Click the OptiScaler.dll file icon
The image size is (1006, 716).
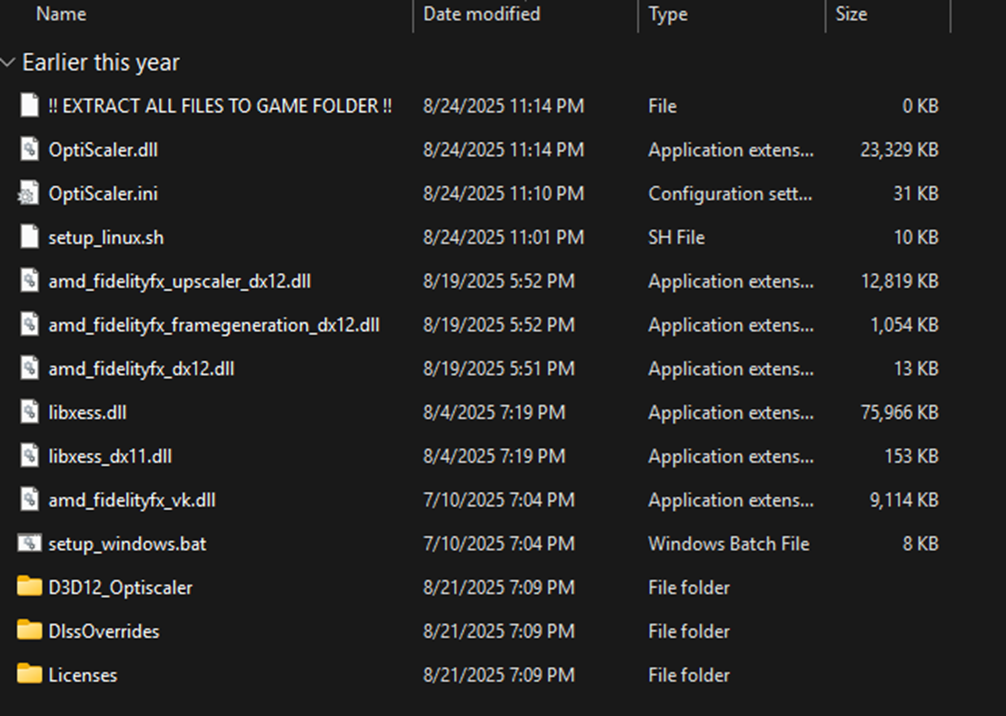coord(30,150)
